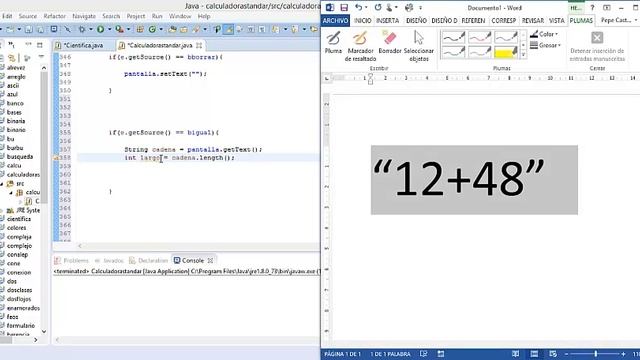Viewport: 640px width, 360px height.
Task: Open the Pepe Cast account dropdown
Action: point(619,20)
